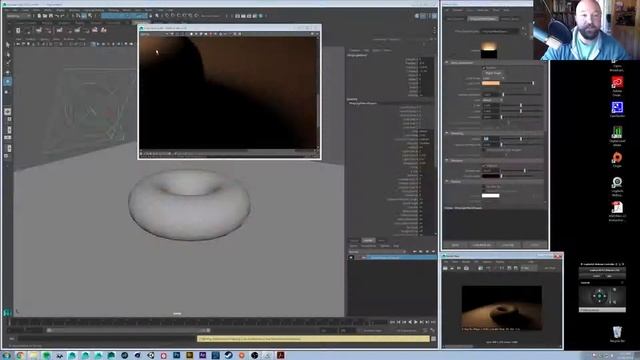The width and height of the screenshot is (640, 360).
Task: Toggle first checkbox above the white swatch
Action: point(484,187)
